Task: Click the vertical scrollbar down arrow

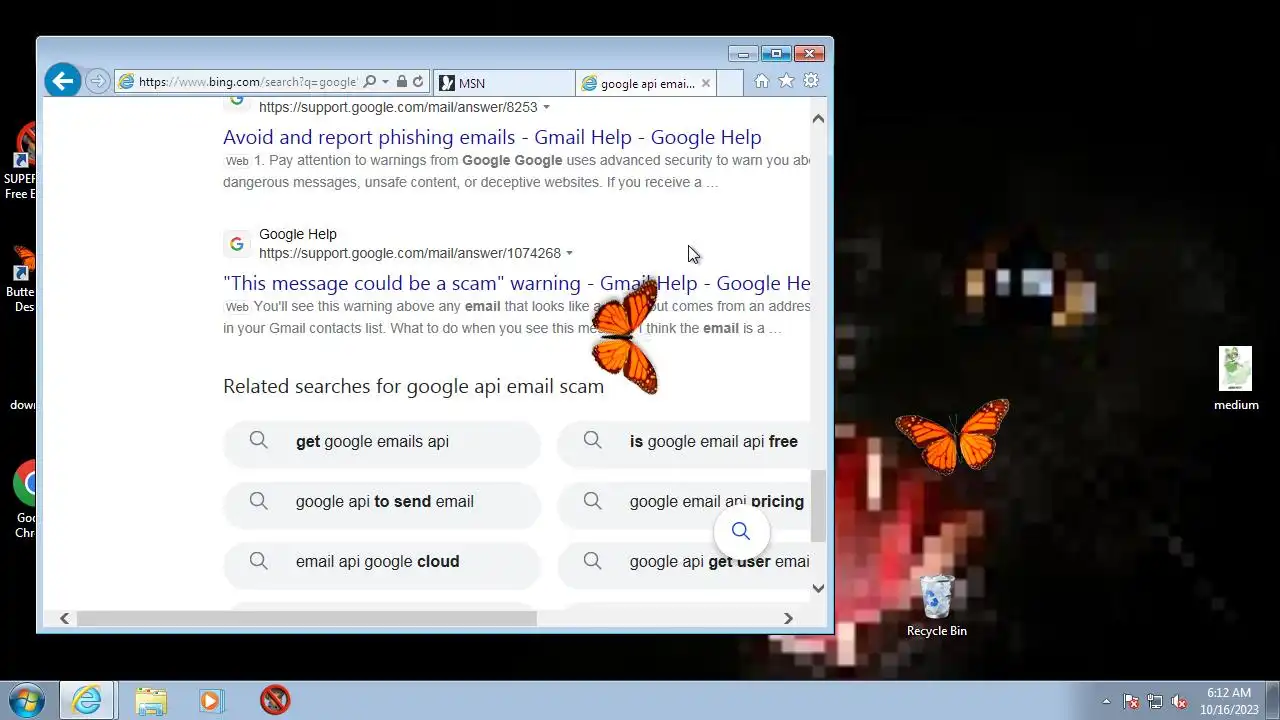Action: [818, 588]
